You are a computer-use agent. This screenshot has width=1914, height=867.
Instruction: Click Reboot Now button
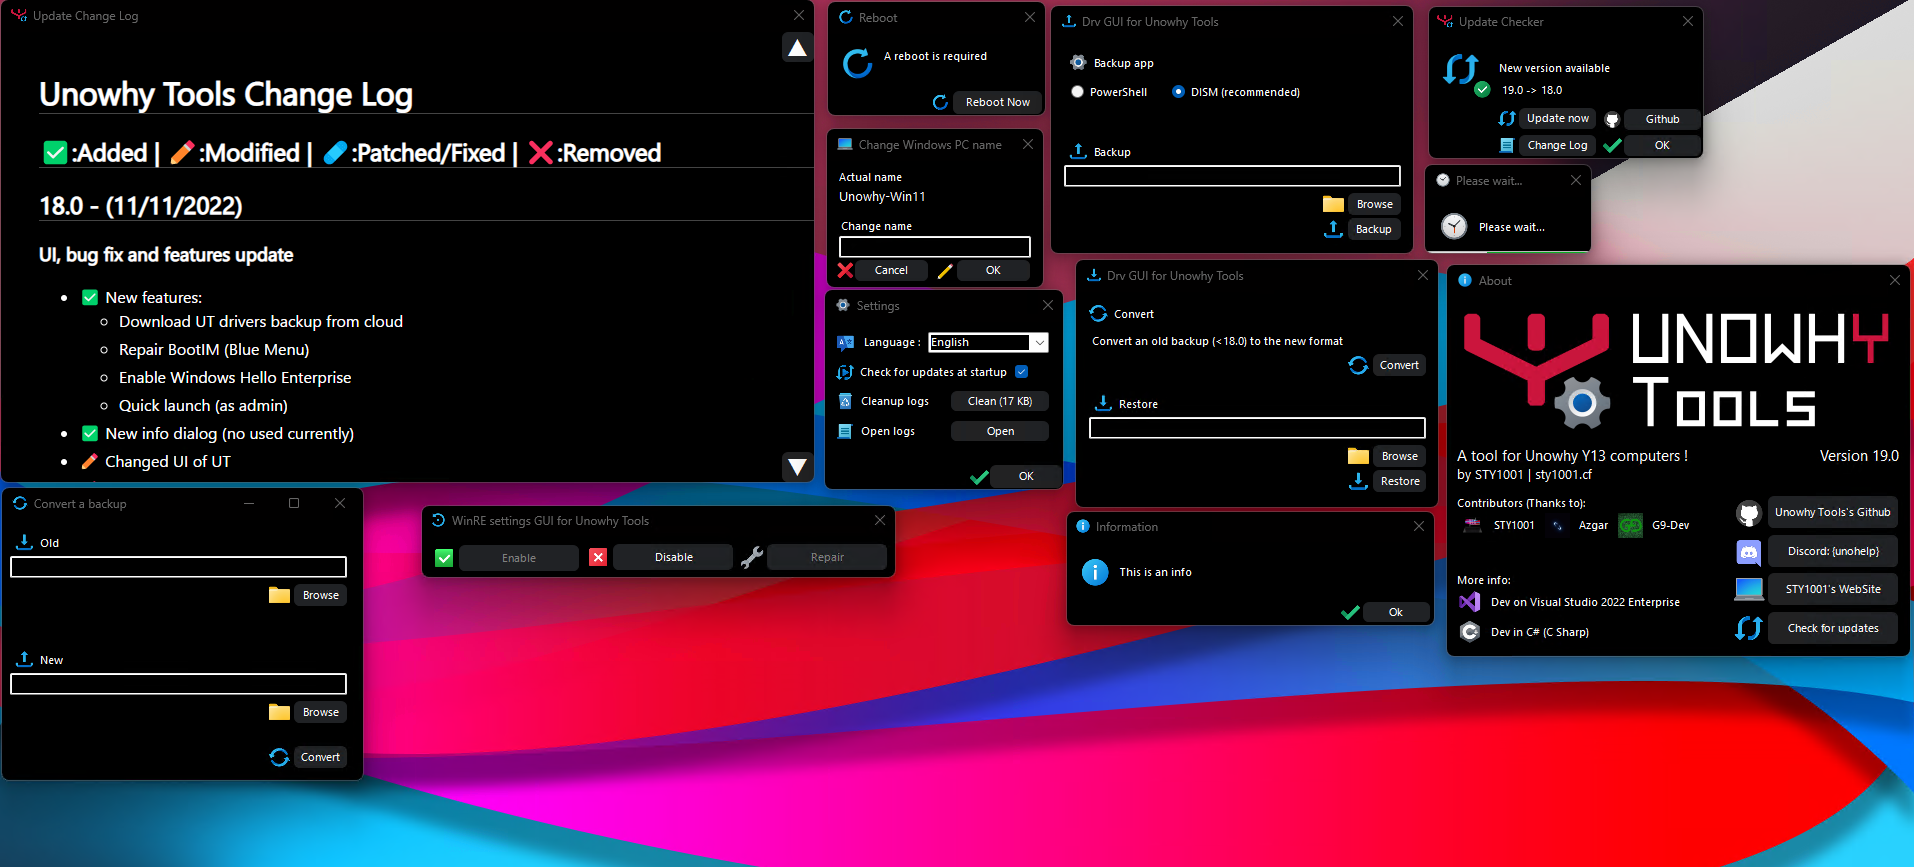[997, 102]
